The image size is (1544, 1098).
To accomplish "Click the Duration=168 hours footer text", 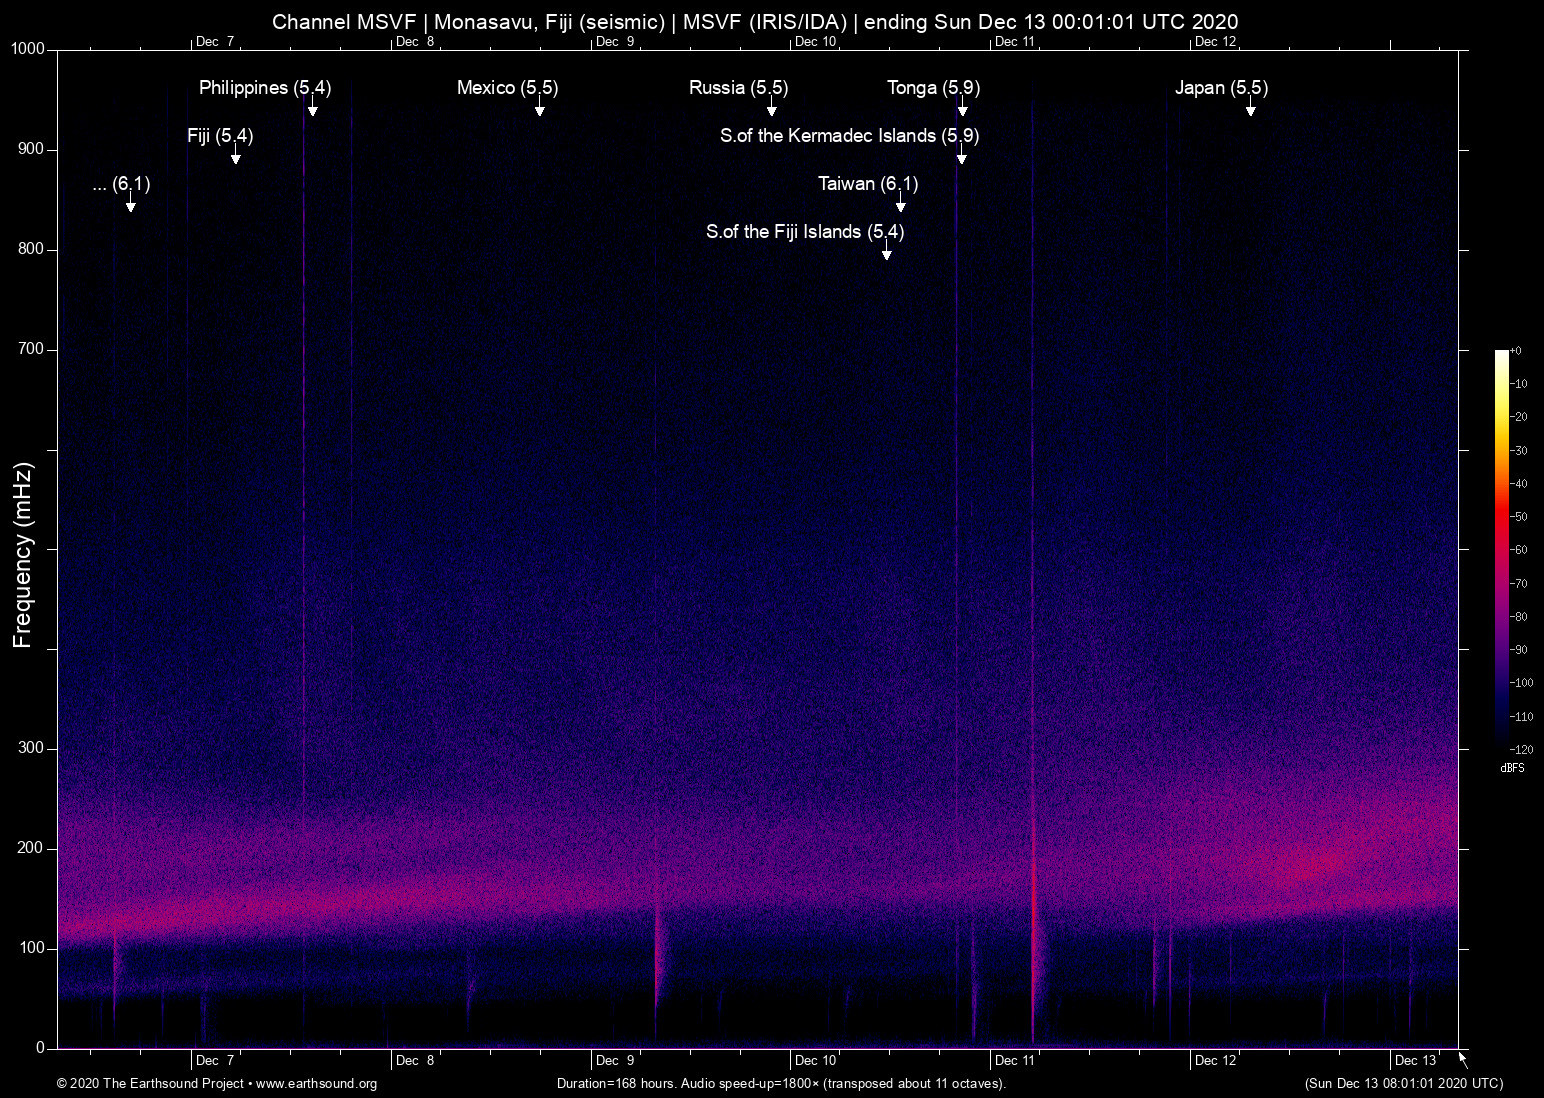I will click(781, 1084).
